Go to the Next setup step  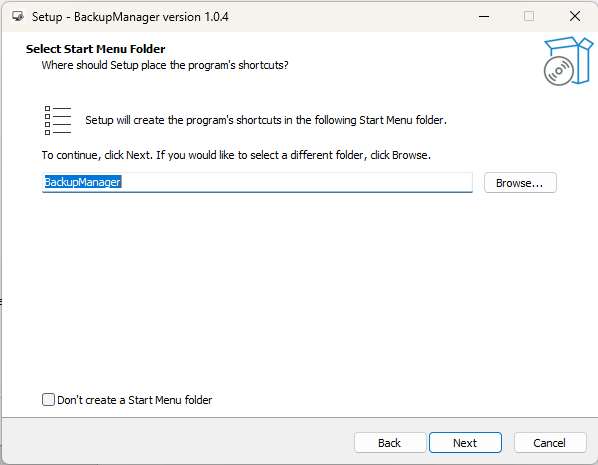click(x=465, y=442)
